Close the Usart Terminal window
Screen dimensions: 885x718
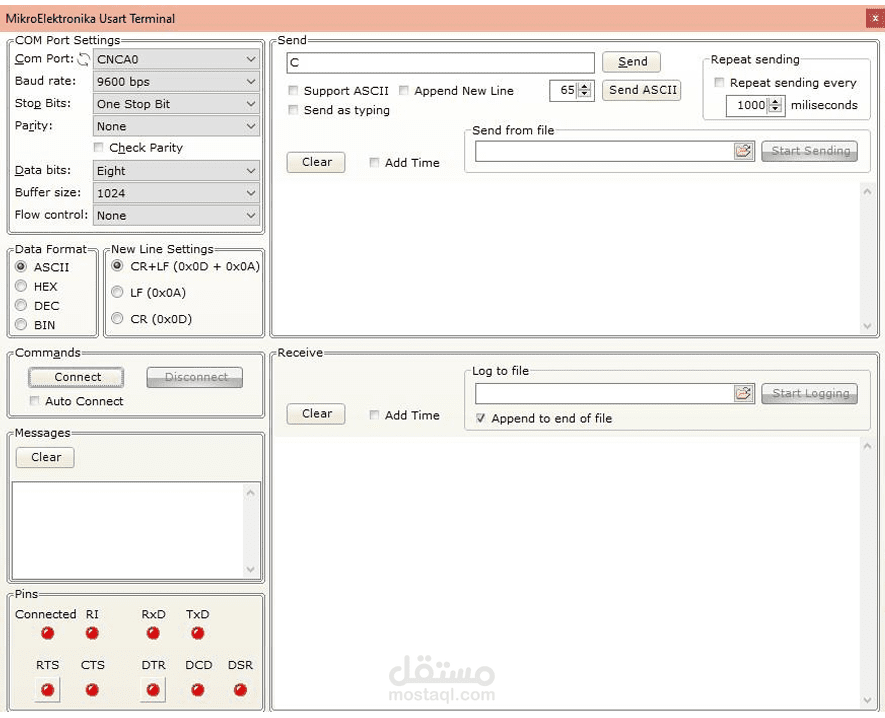click(x=874, y=19)
